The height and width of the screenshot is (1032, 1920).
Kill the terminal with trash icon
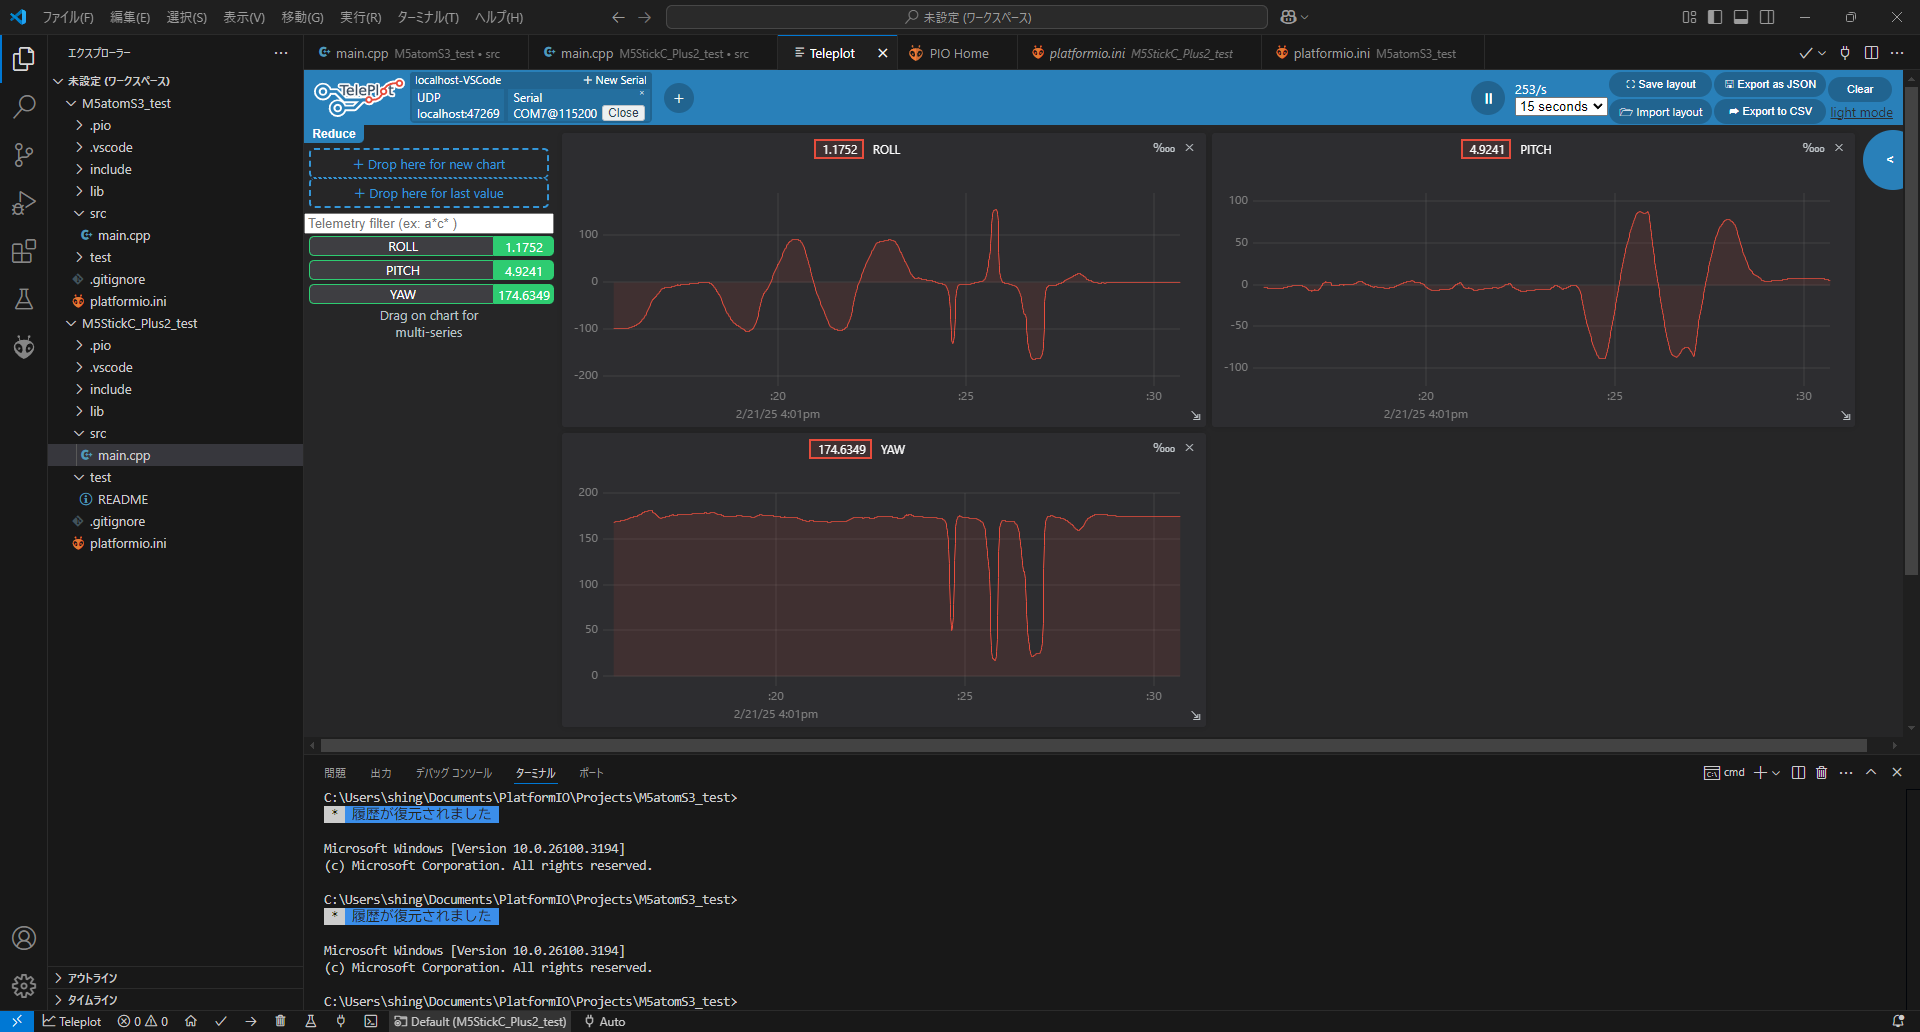point(1821,772)
